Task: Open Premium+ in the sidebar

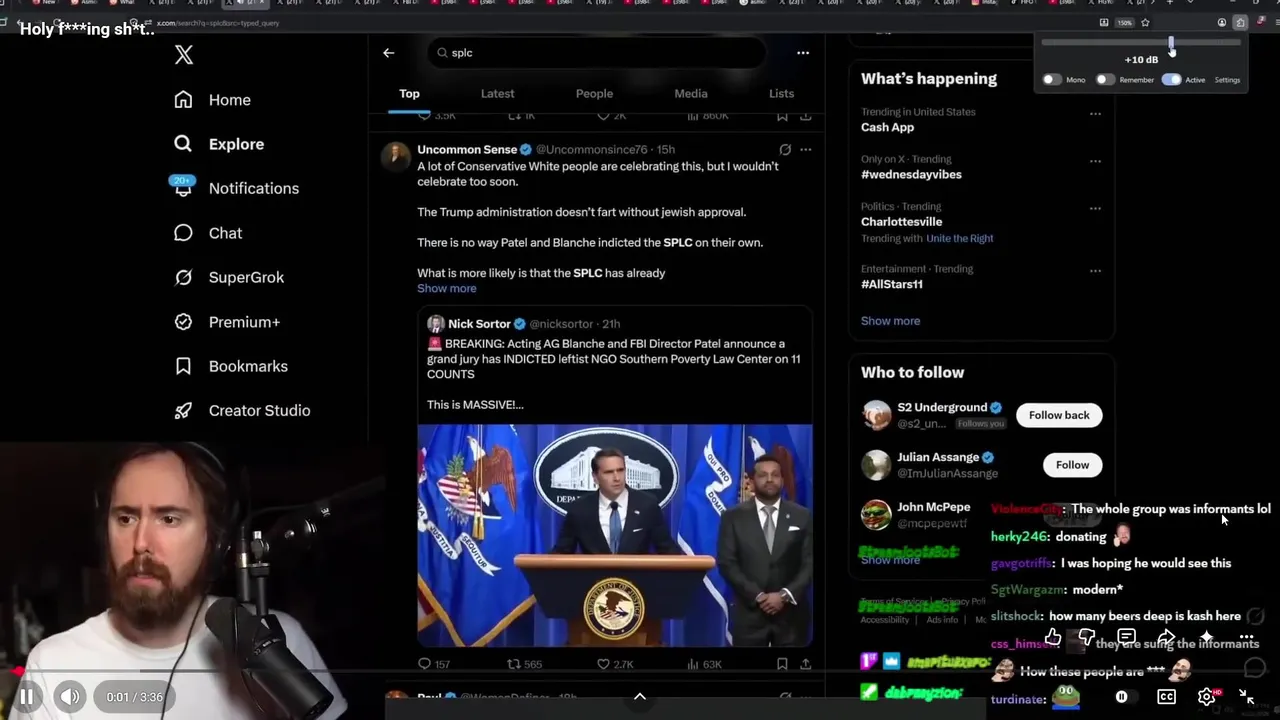Action: pos(227,322)
